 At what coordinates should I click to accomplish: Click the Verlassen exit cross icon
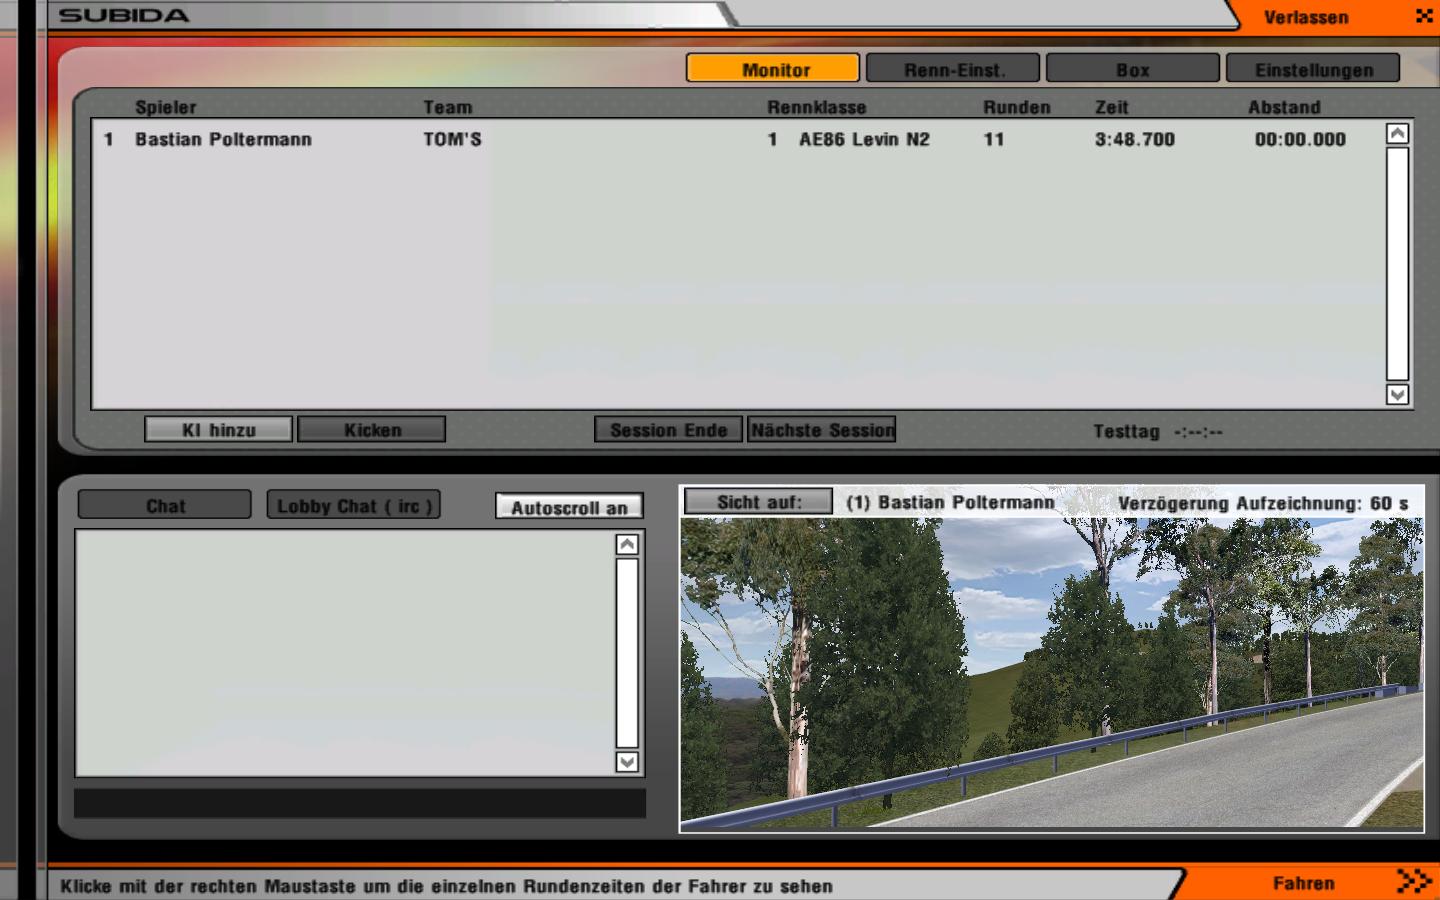point(1424,16)
